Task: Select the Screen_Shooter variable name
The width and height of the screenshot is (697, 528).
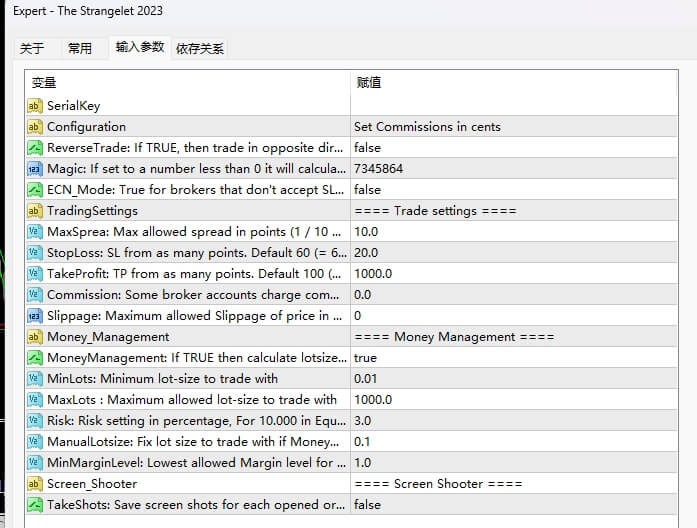Action: click(x=92, y=484)
